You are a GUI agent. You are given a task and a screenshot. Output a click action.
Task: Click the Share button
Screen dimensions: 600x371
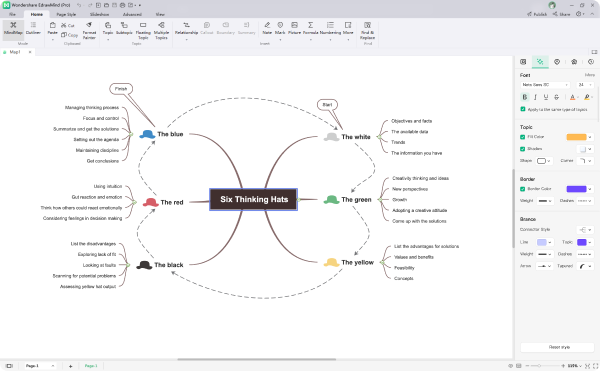(x=561, y=14)
